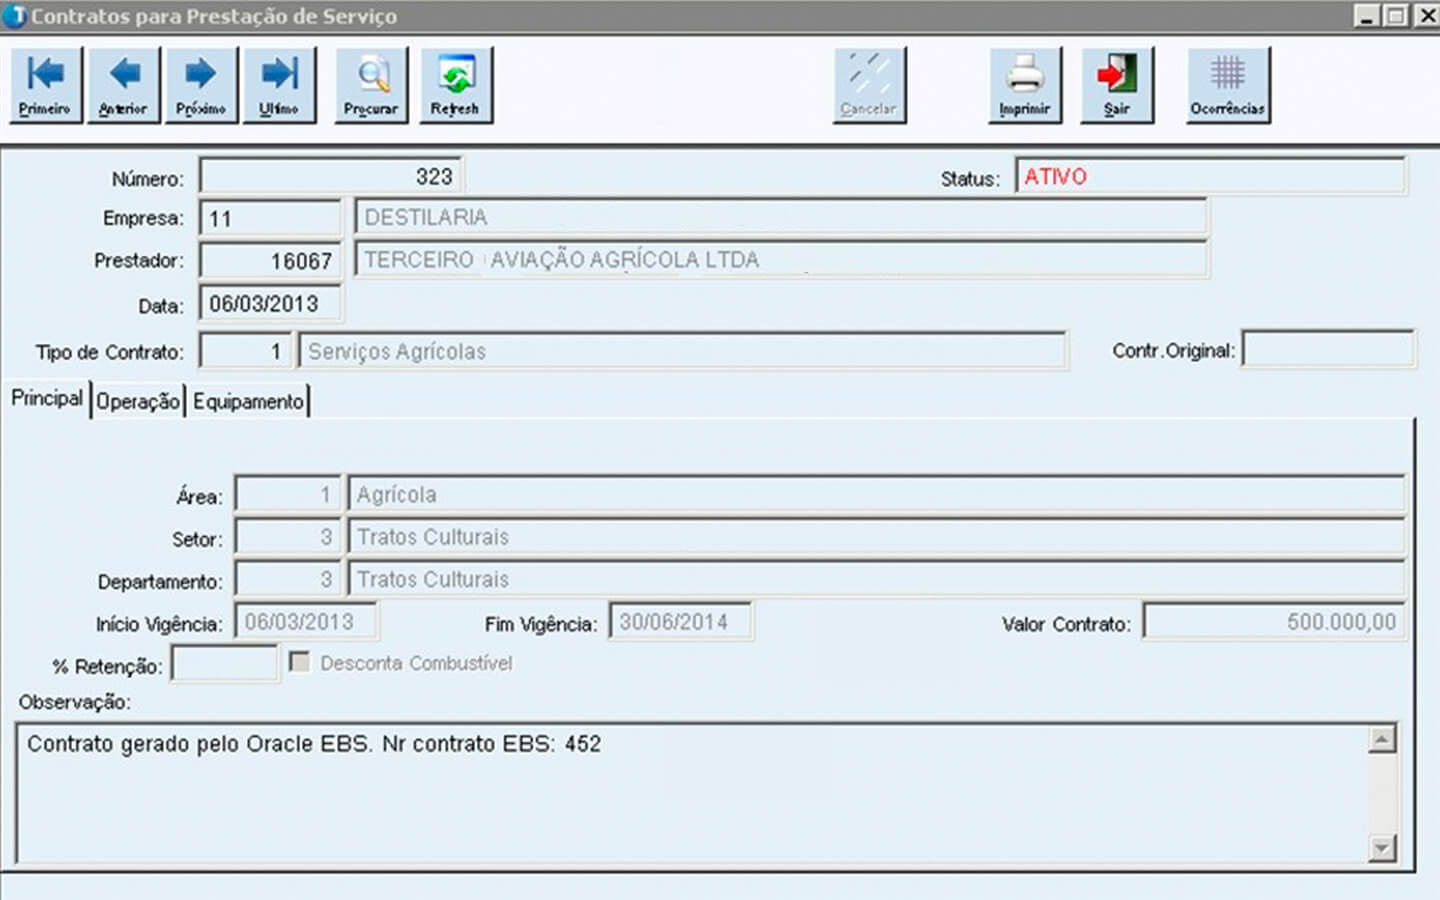Select the Contr.Original field
The image size is (1440, 900).
(x=1327, y=350)
